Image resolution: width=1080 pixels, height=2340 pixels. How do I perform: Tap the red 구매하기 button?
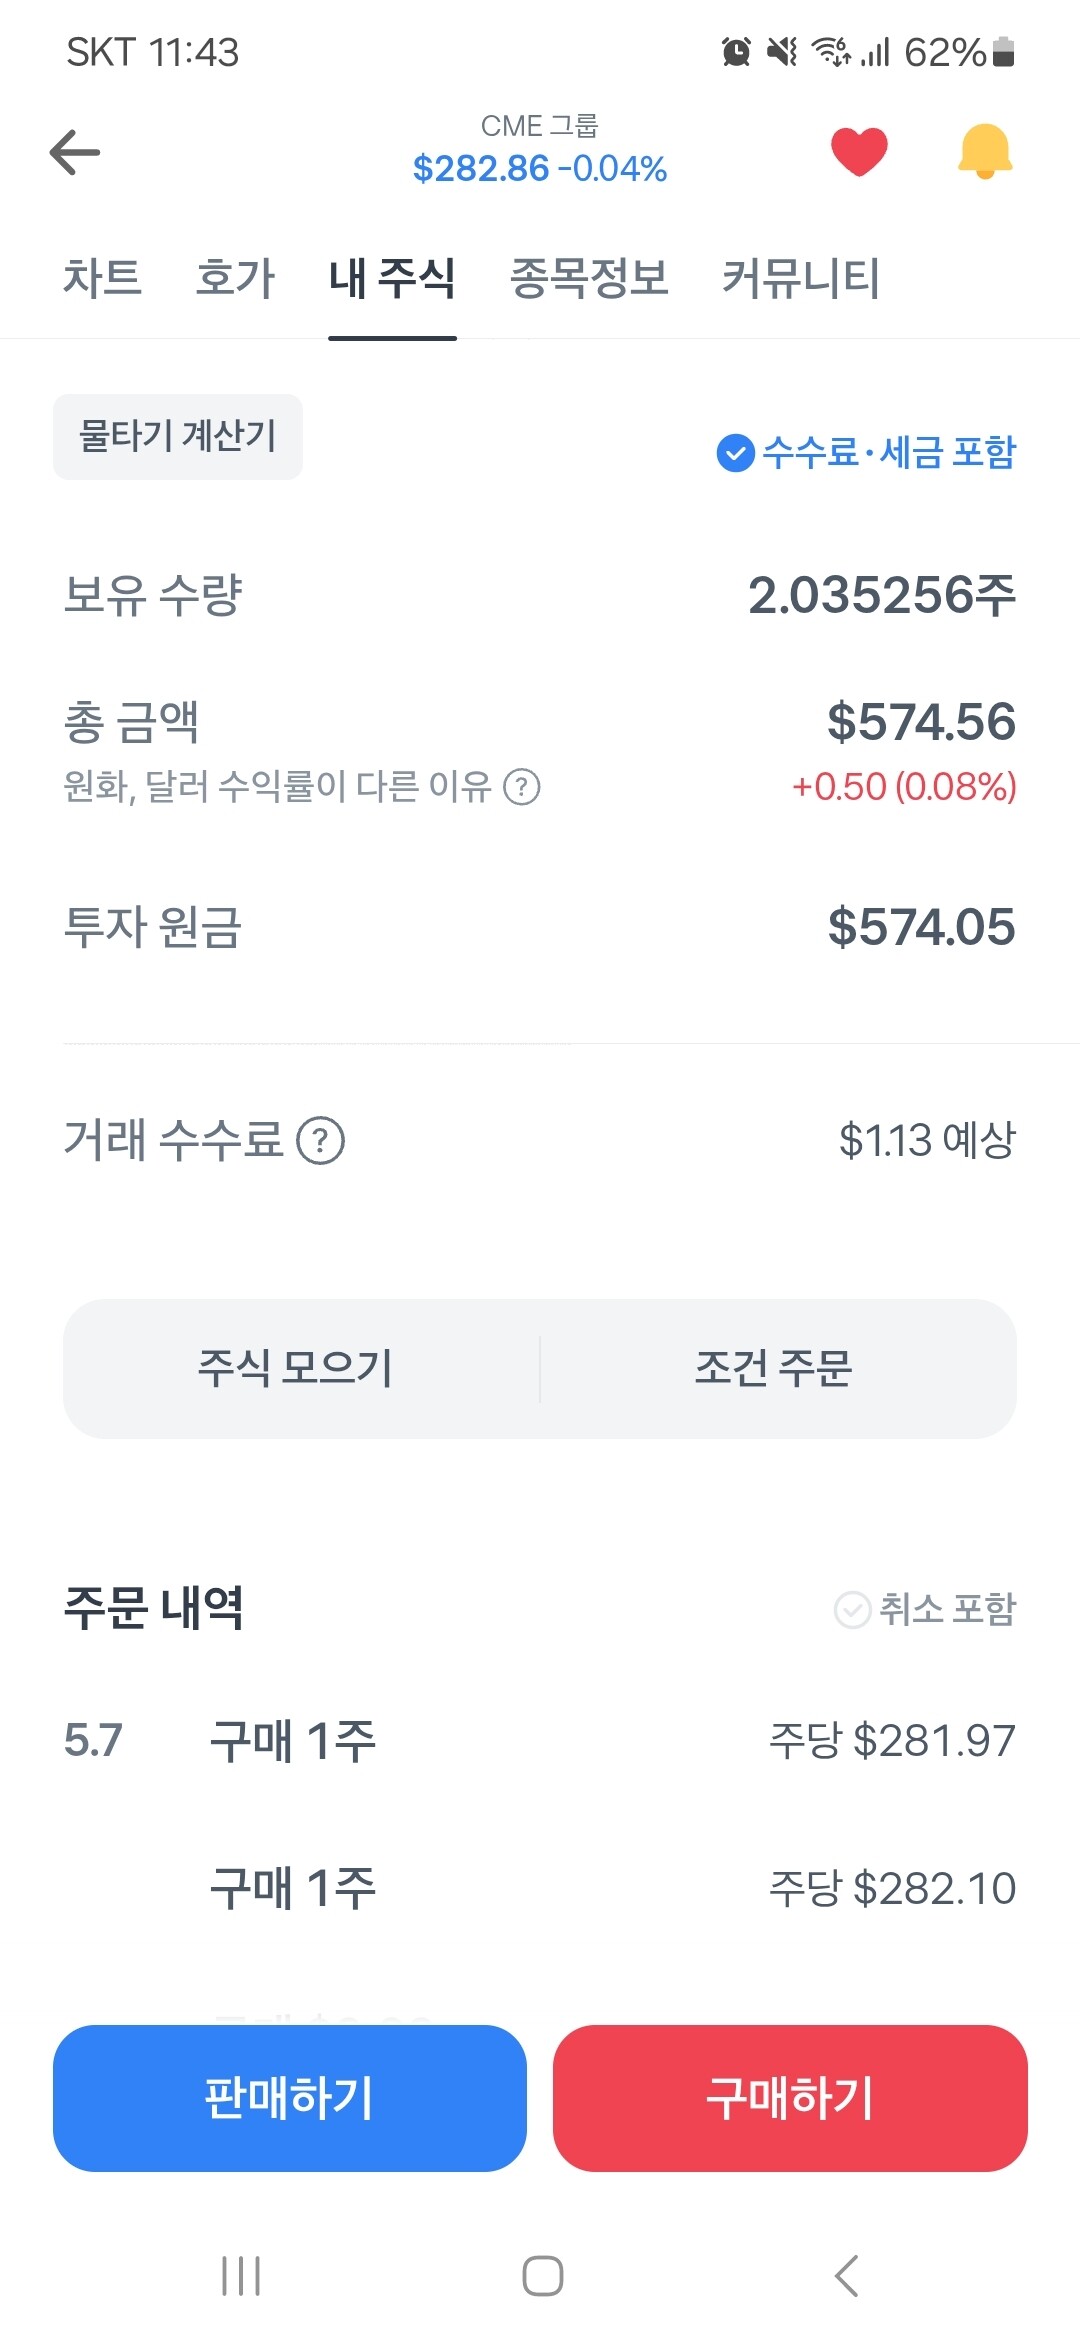click(x=790, y=2098)
